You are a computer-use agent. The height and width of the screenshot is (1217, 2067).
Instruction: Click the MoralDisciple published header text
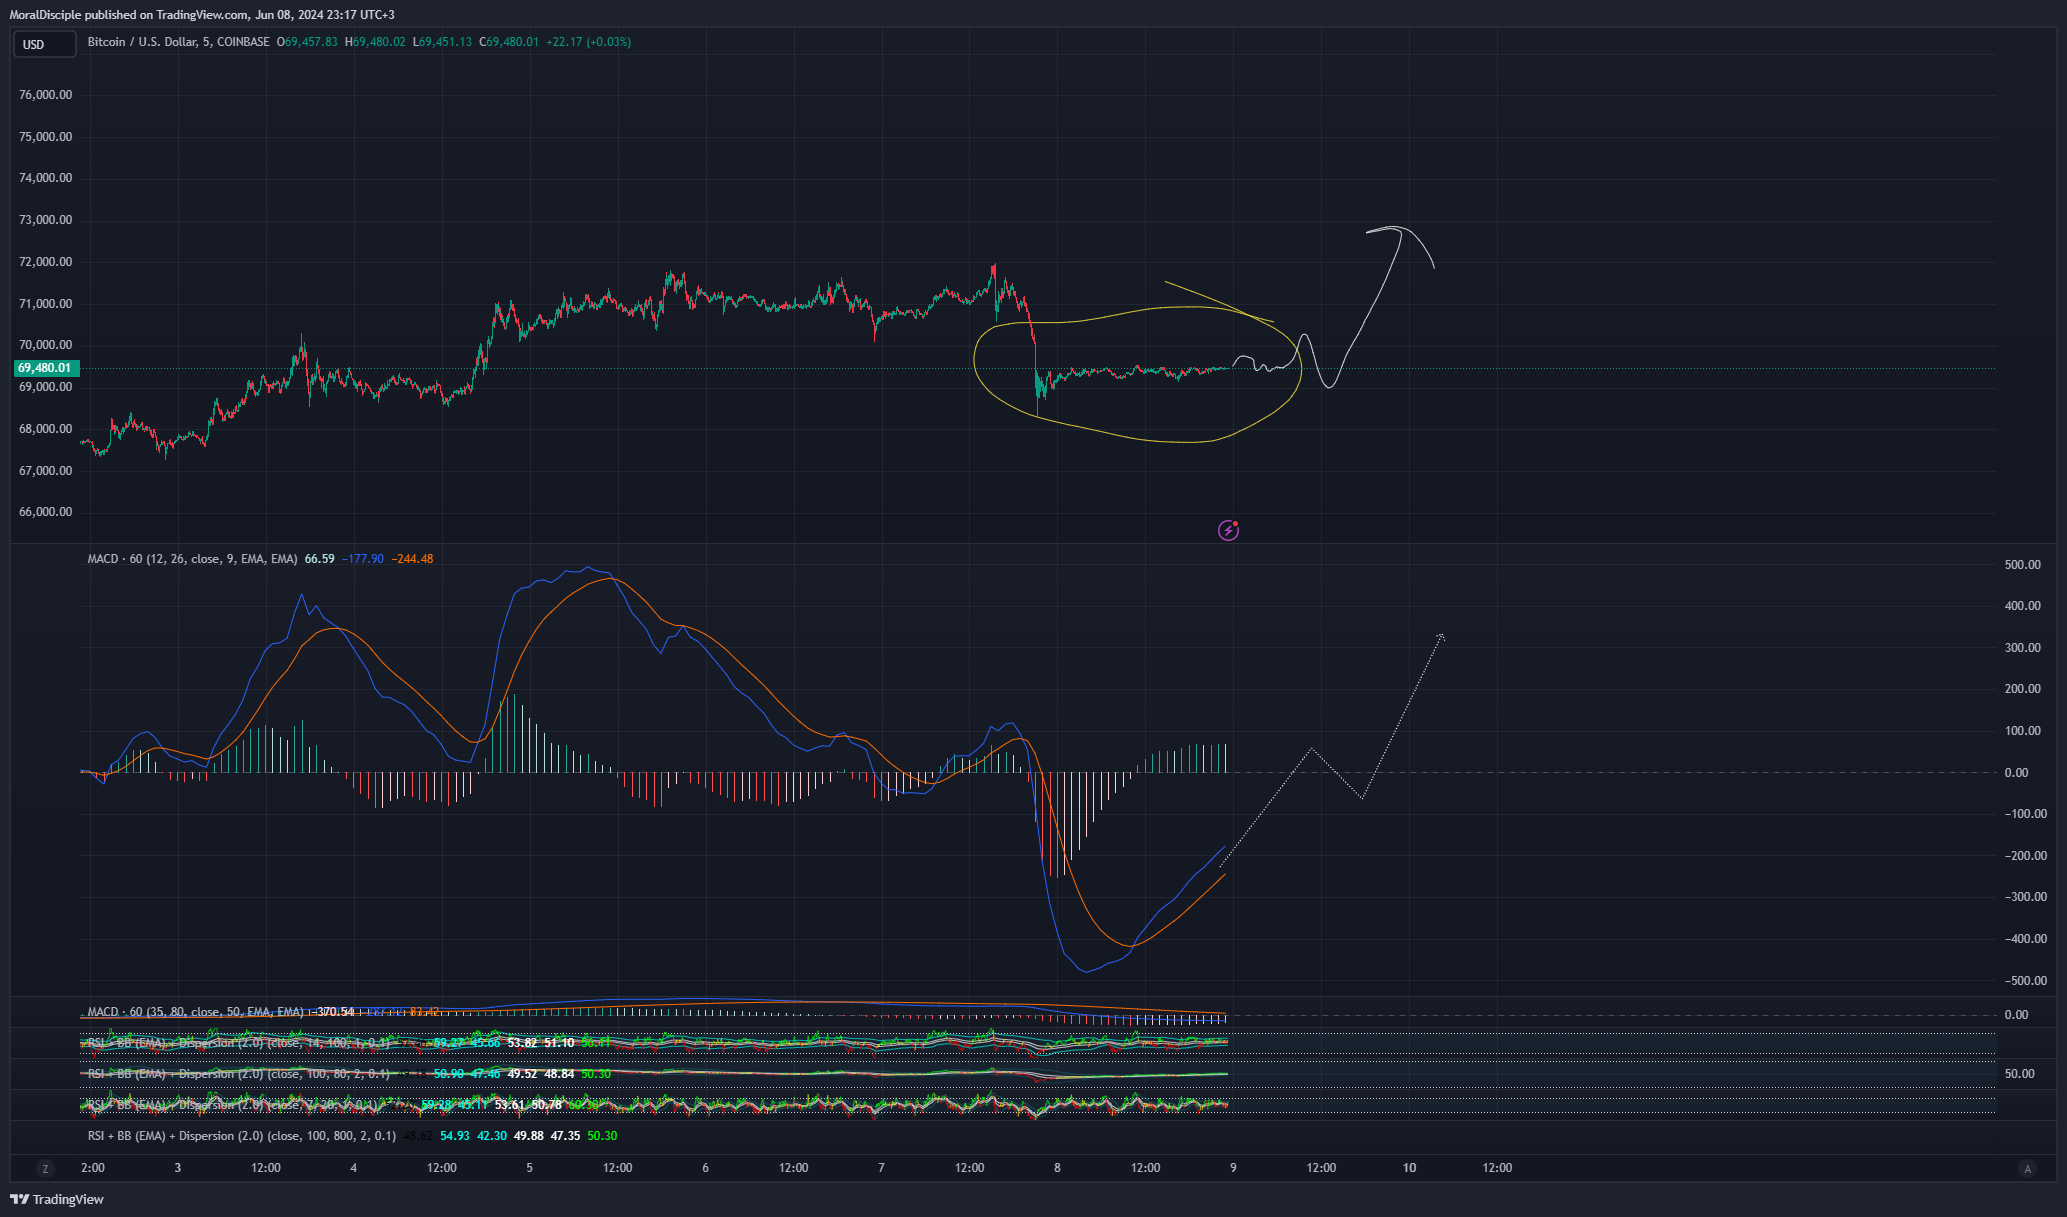pyautogui.click(x=202, y=15)
